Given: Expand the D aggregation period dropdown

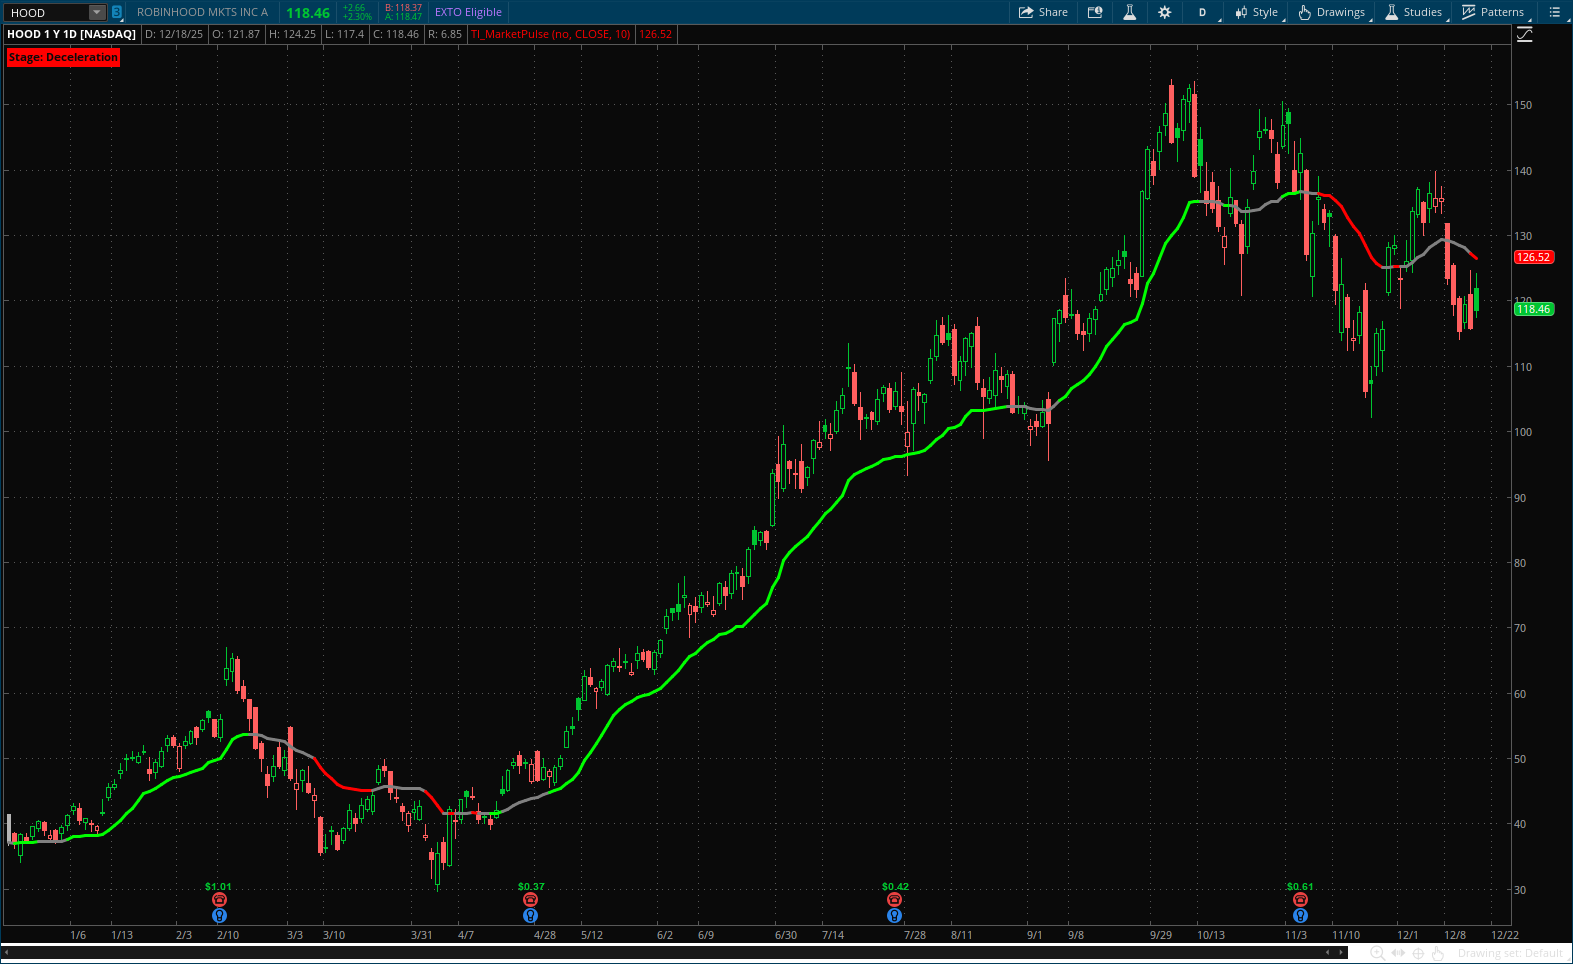Looking at the screenshot, I should click(x=1202, y=12).
